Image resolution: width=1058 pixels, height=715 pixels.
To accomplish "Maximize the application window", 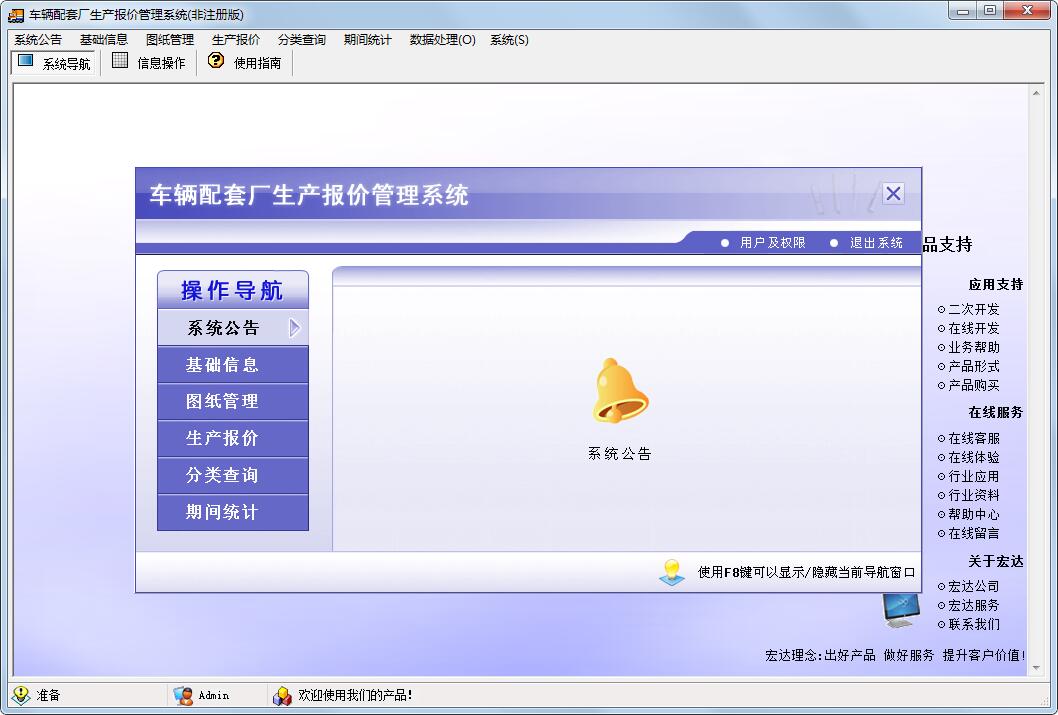I will coord(990,11).
